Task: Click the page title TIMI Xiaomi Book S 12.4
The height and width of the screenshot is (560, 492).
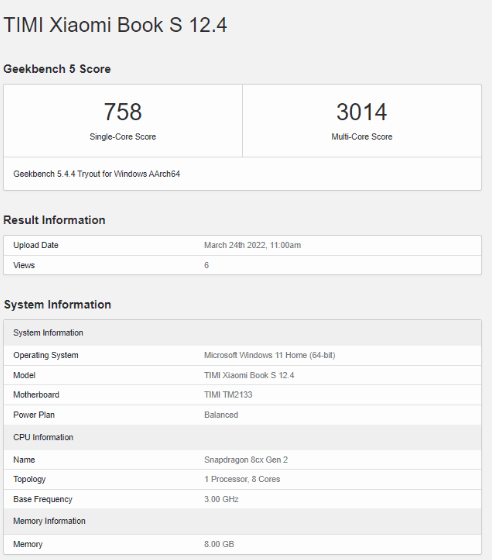Action: pyautogui.click(x=115, y=25)
